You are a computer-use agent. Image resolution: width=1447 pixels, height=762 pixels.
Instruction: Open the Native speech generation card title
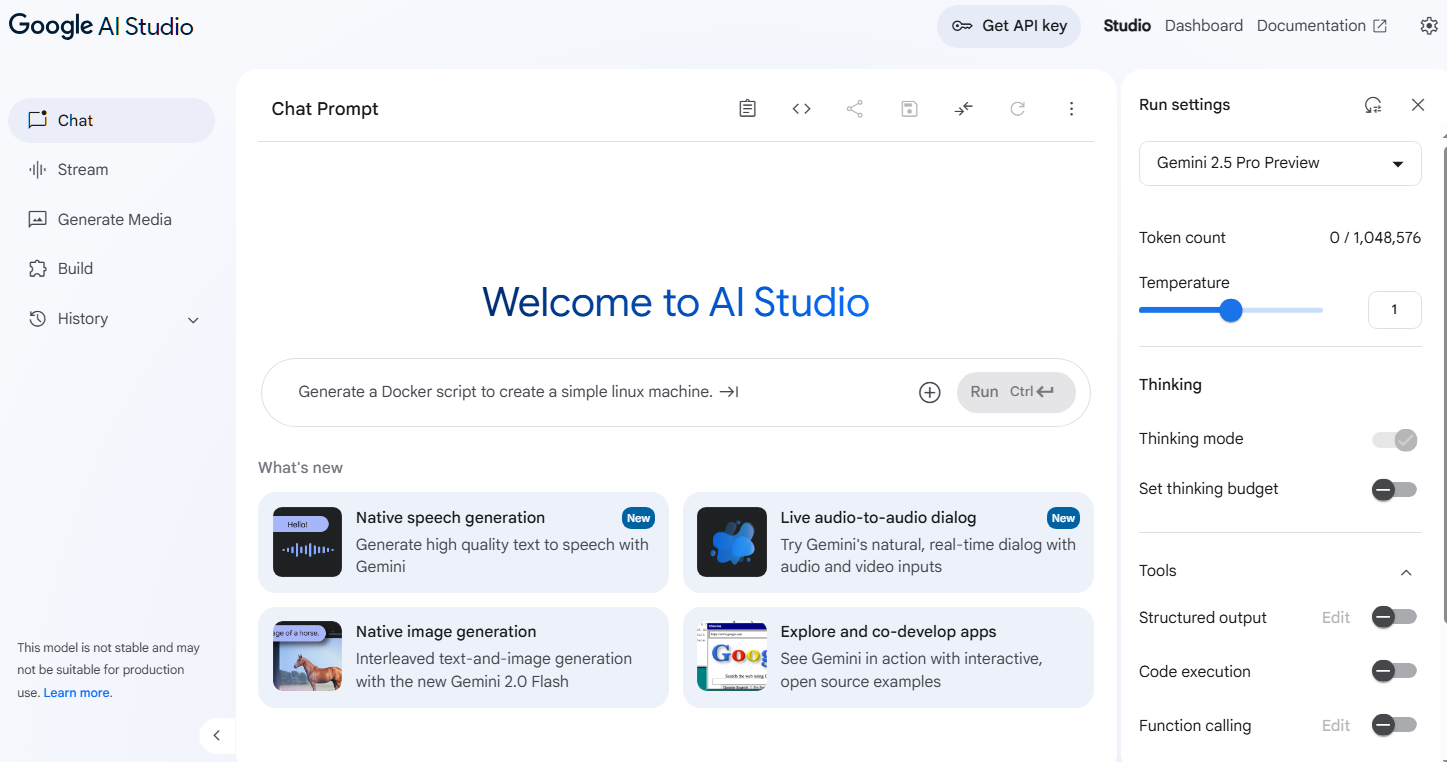pyautogui.click(x=450, y=518)
